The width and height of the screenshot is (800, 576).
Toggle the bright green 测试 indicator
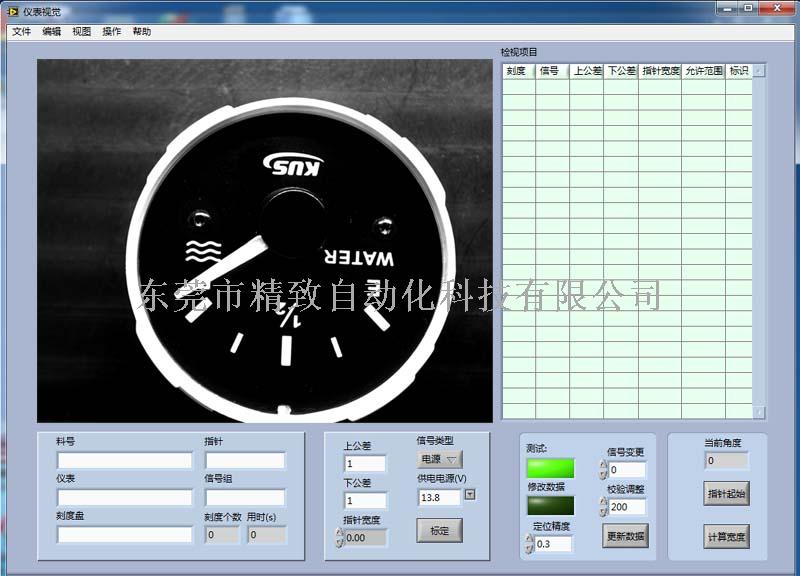pyautogui.click(x=551, y=468)
